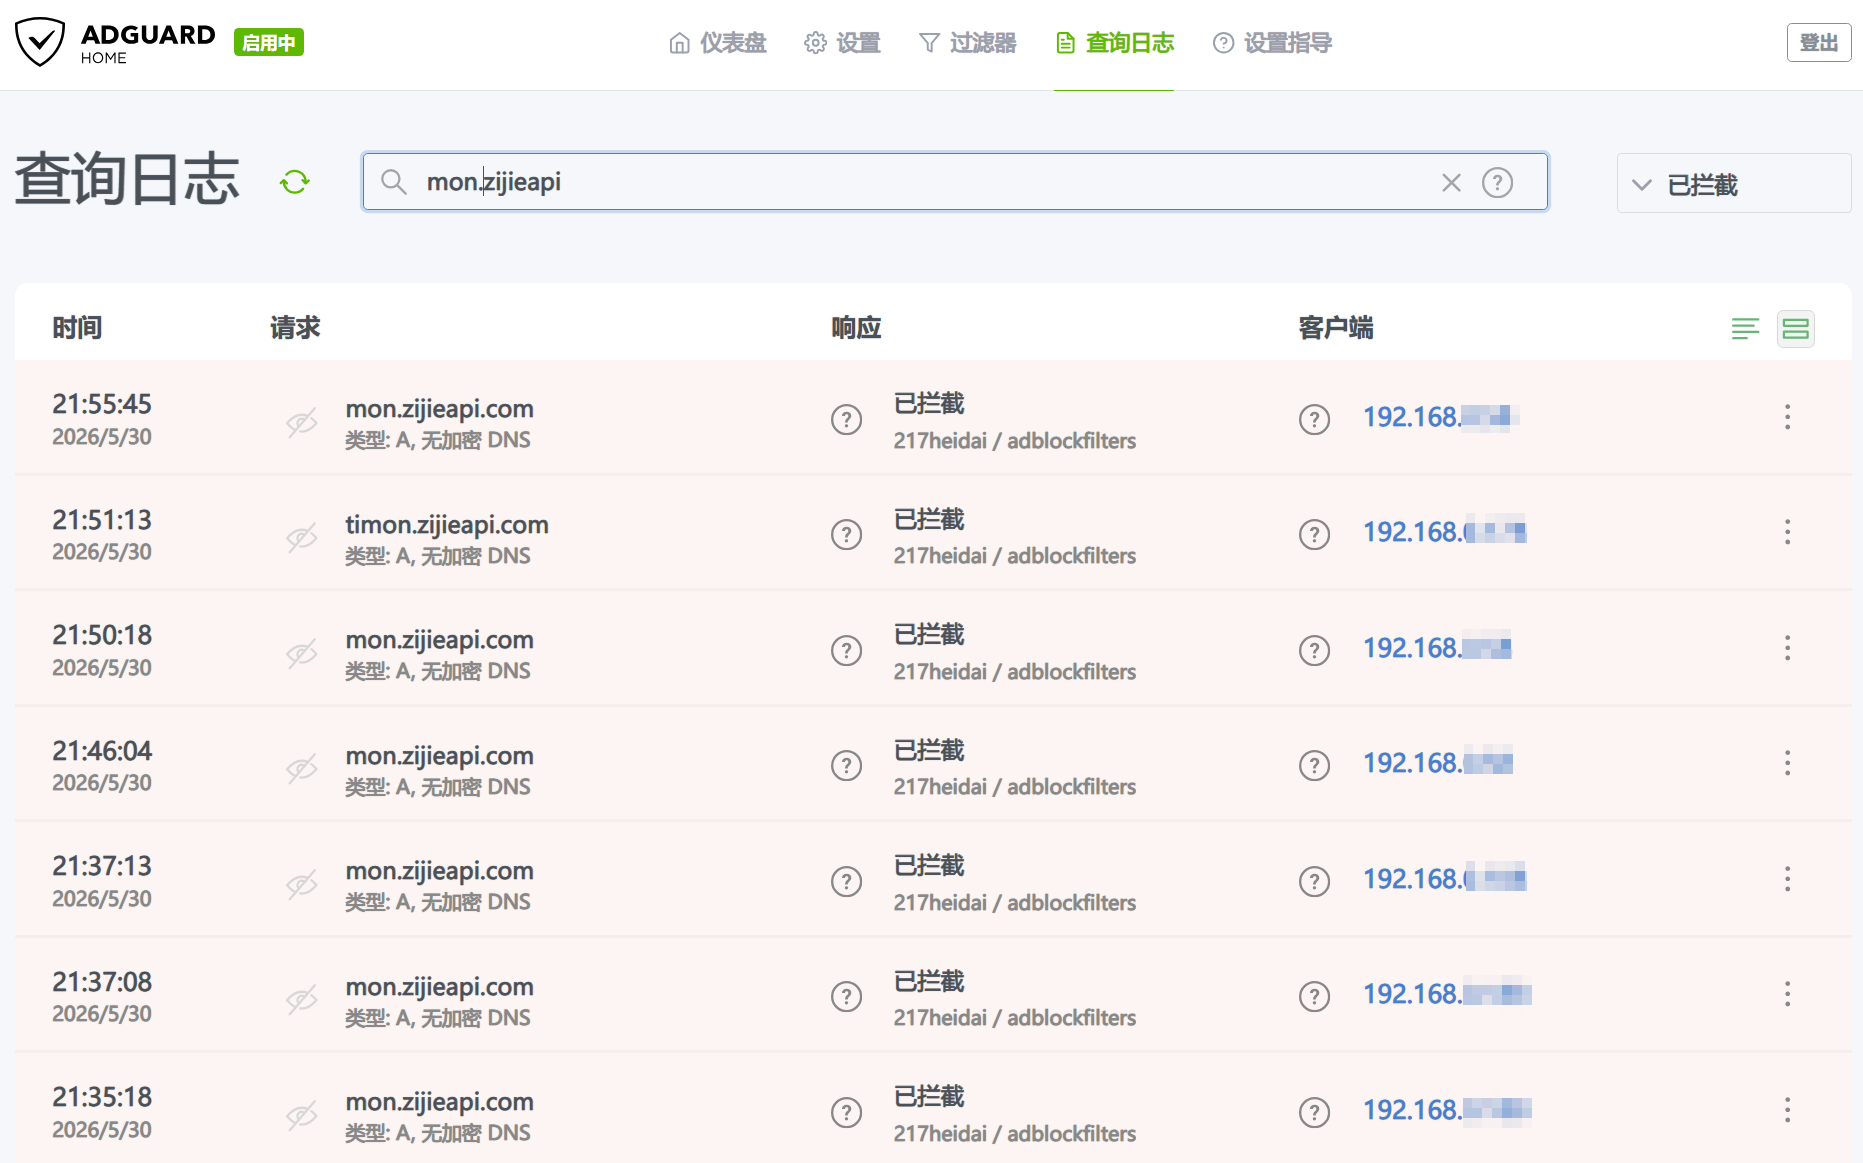Click the 21:37:13 timestamp cell
Screen dimensions: 1863x1163
tap(102, 881)
